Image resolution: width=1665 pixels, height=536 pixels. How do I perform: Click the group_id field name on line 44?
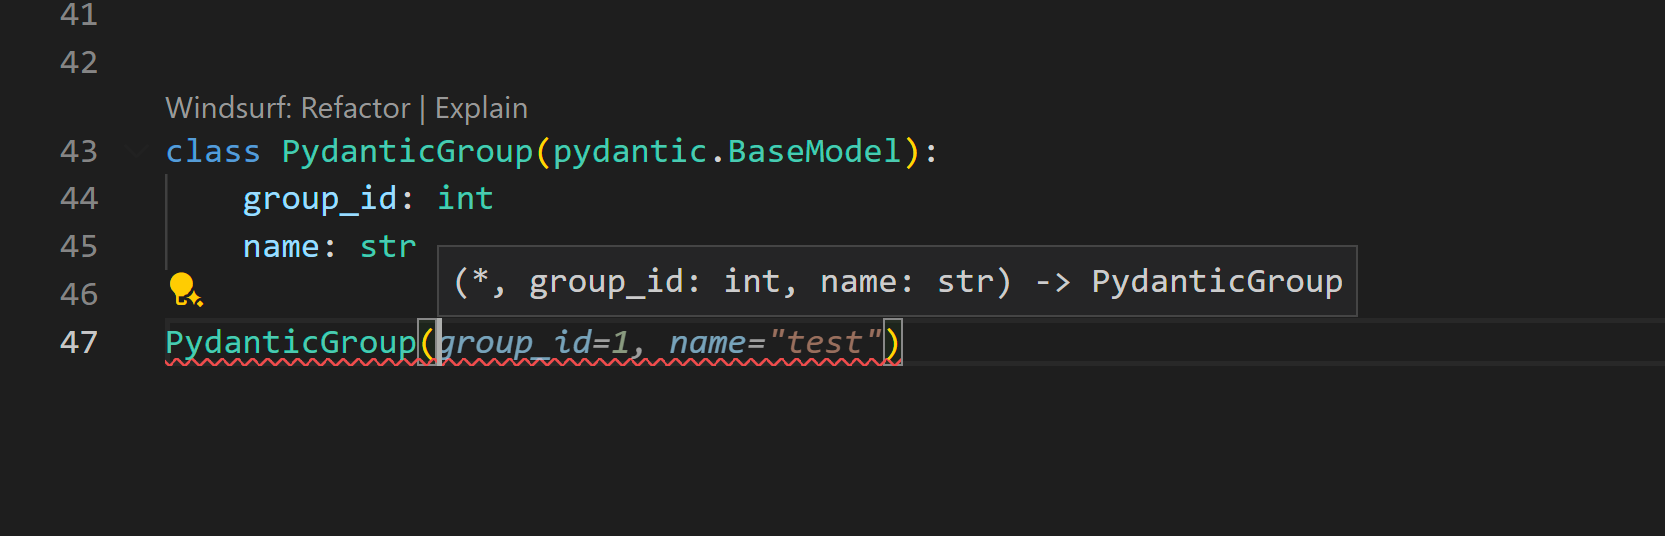320,198
